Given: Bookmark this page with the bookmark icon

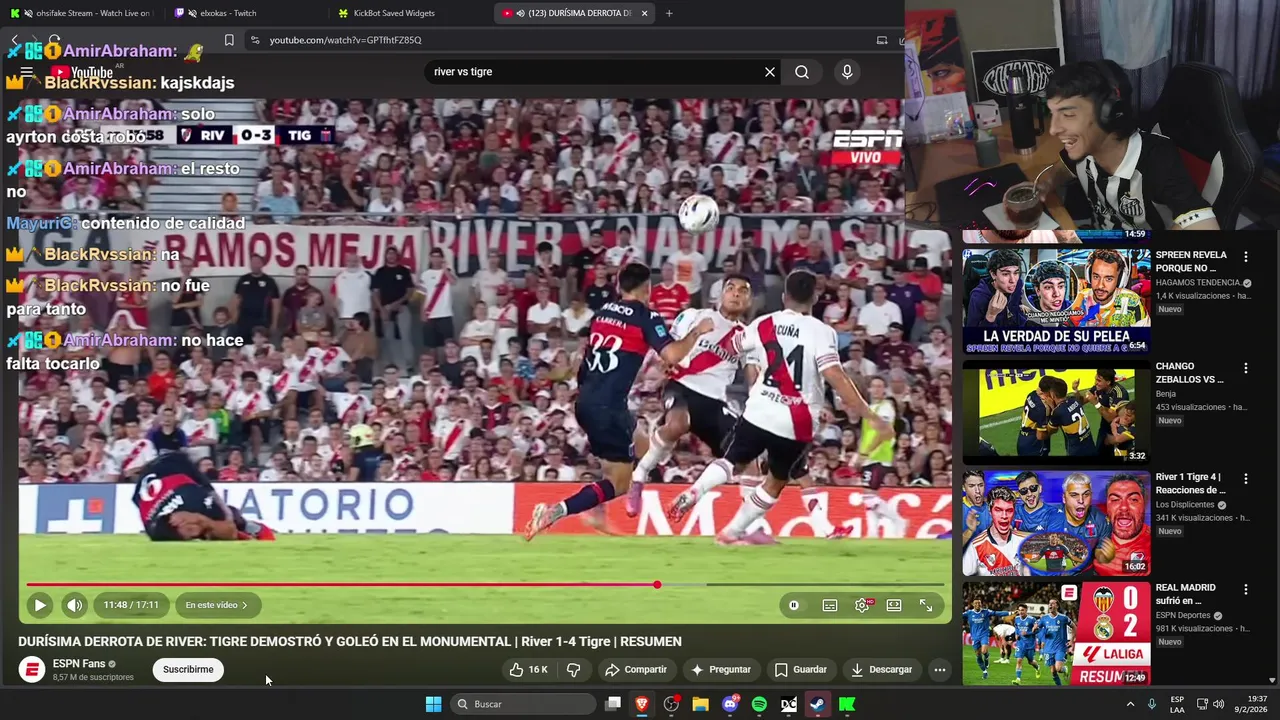Looking at the screenshot, I should click(x=229, y=40).
